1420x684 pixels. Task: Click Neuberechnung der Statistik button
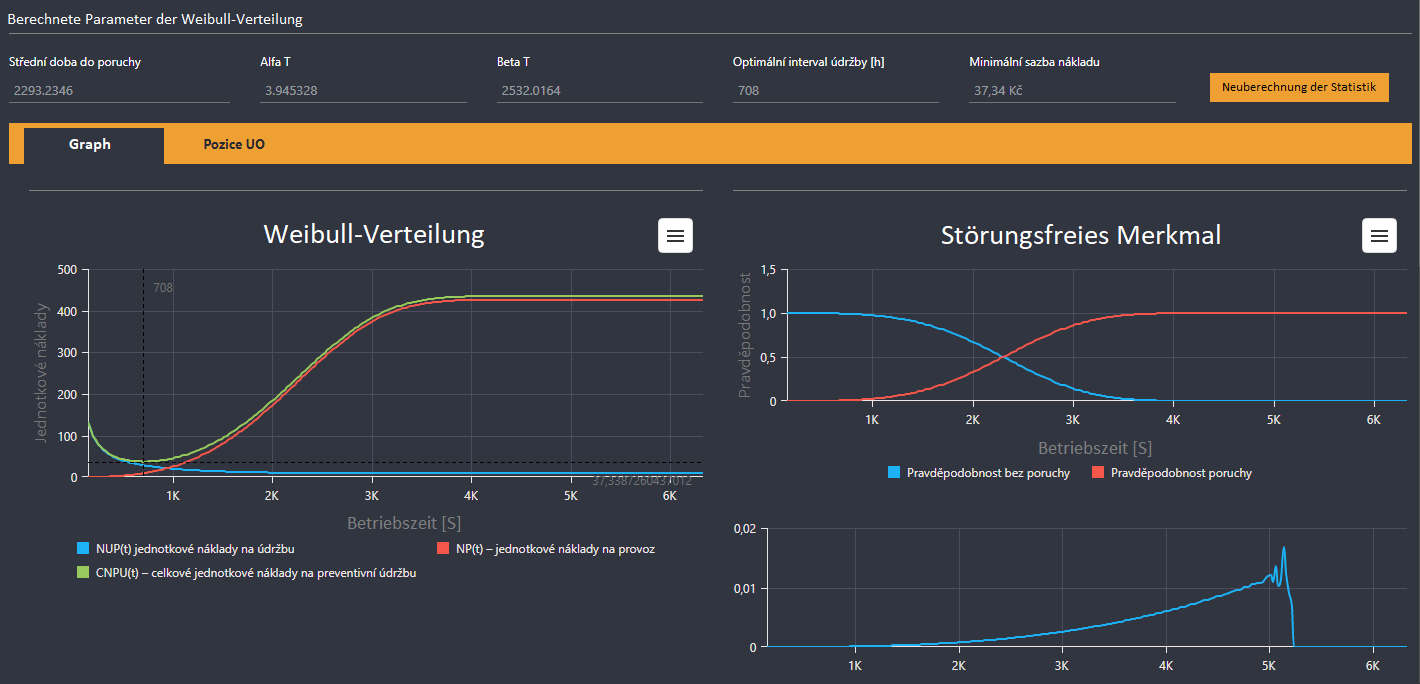pyautogui.click(x=1299, y=87)
